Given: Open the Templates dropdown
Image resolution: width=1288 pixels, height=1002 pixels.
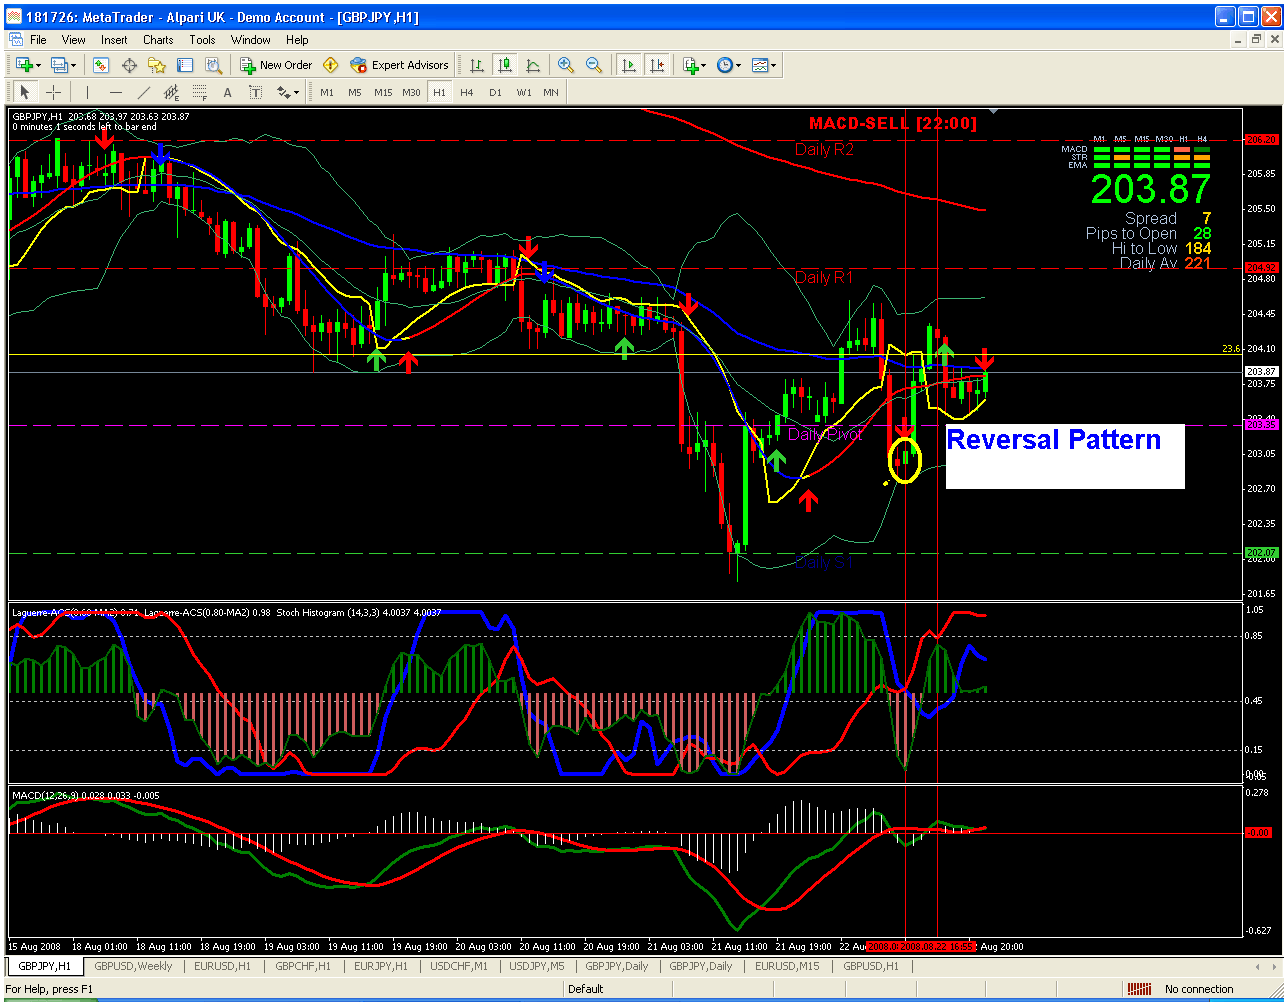Looking at the screenshot, I should [765, 65].
